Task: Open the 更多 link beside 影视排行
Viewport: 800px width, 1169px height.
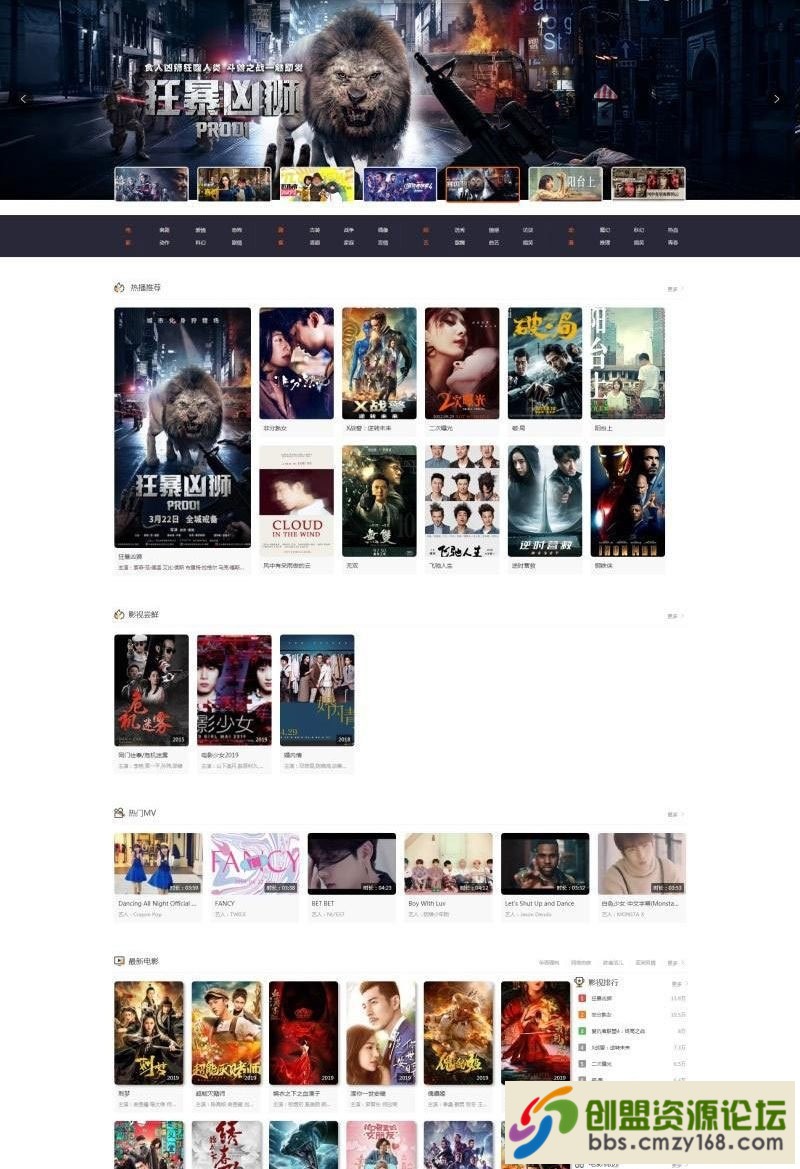Action: [678, 983]
